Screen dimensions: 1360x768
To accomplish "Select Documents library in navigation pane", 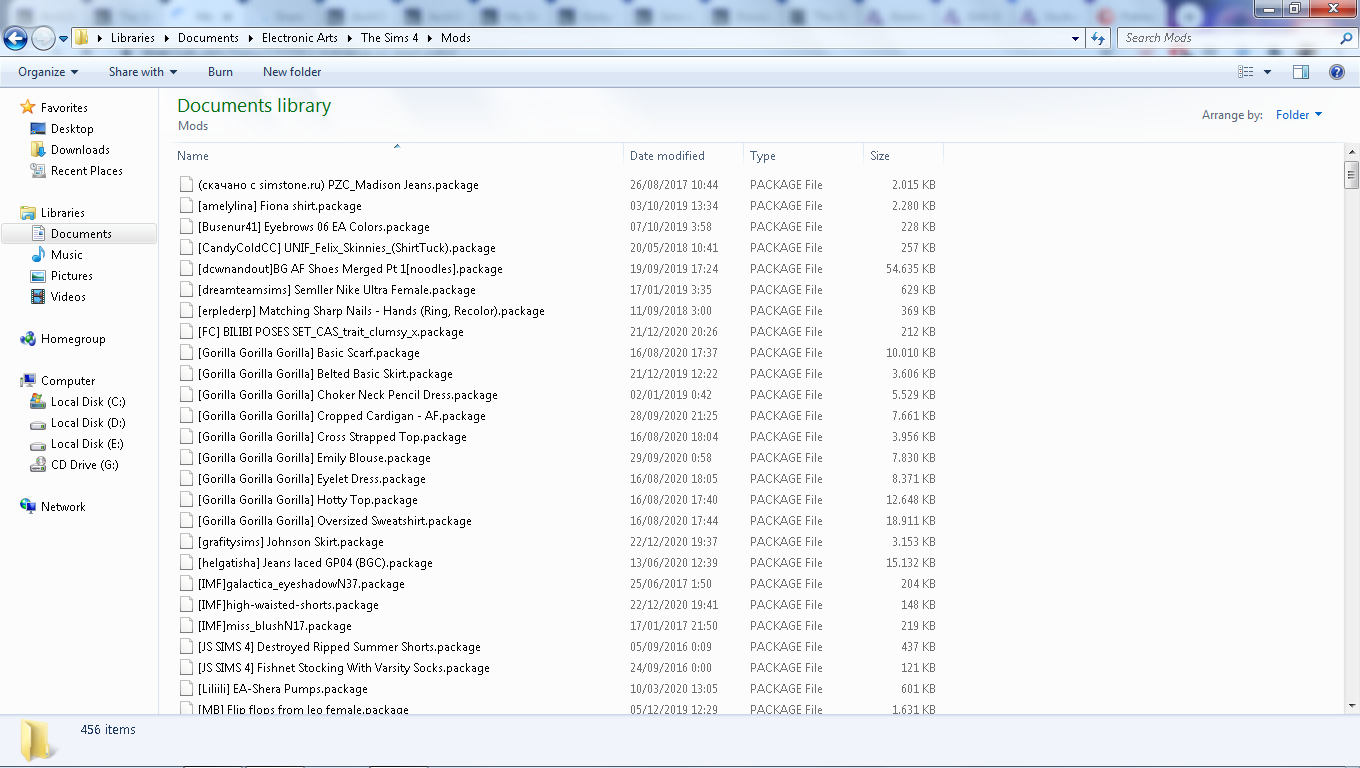I will pyautogui.click(x=80, y=234).
